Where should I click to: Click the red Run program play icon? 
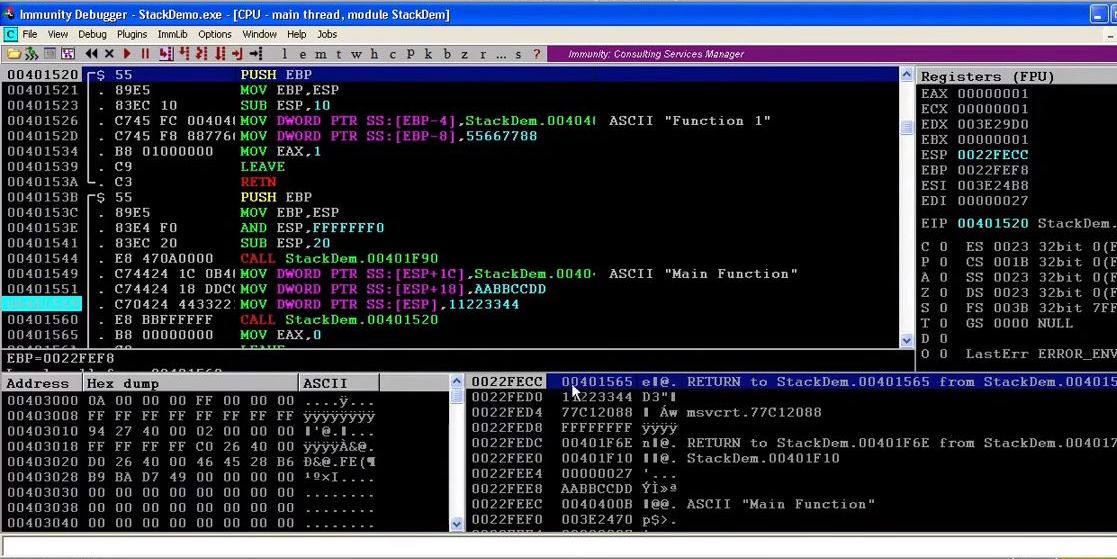click(127, 53)
